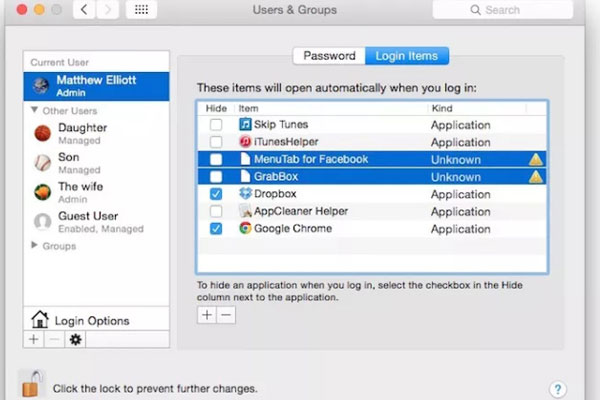Image resolution: width=600 pixels, height=400 pixels.
Task: Click the warning icon on GrabBox row
Action: click(x=536, y=177)
